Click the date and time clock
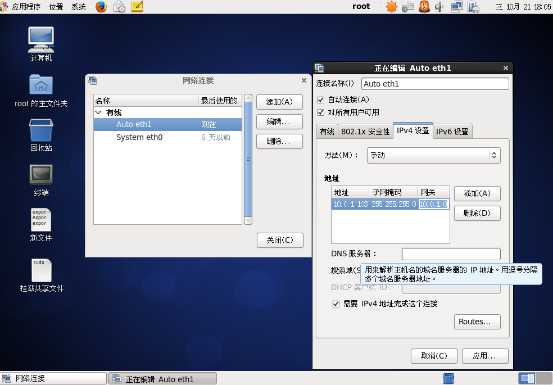Image resolution: width=553 pixels, height=385 pixels. click(x=523, y=6)
